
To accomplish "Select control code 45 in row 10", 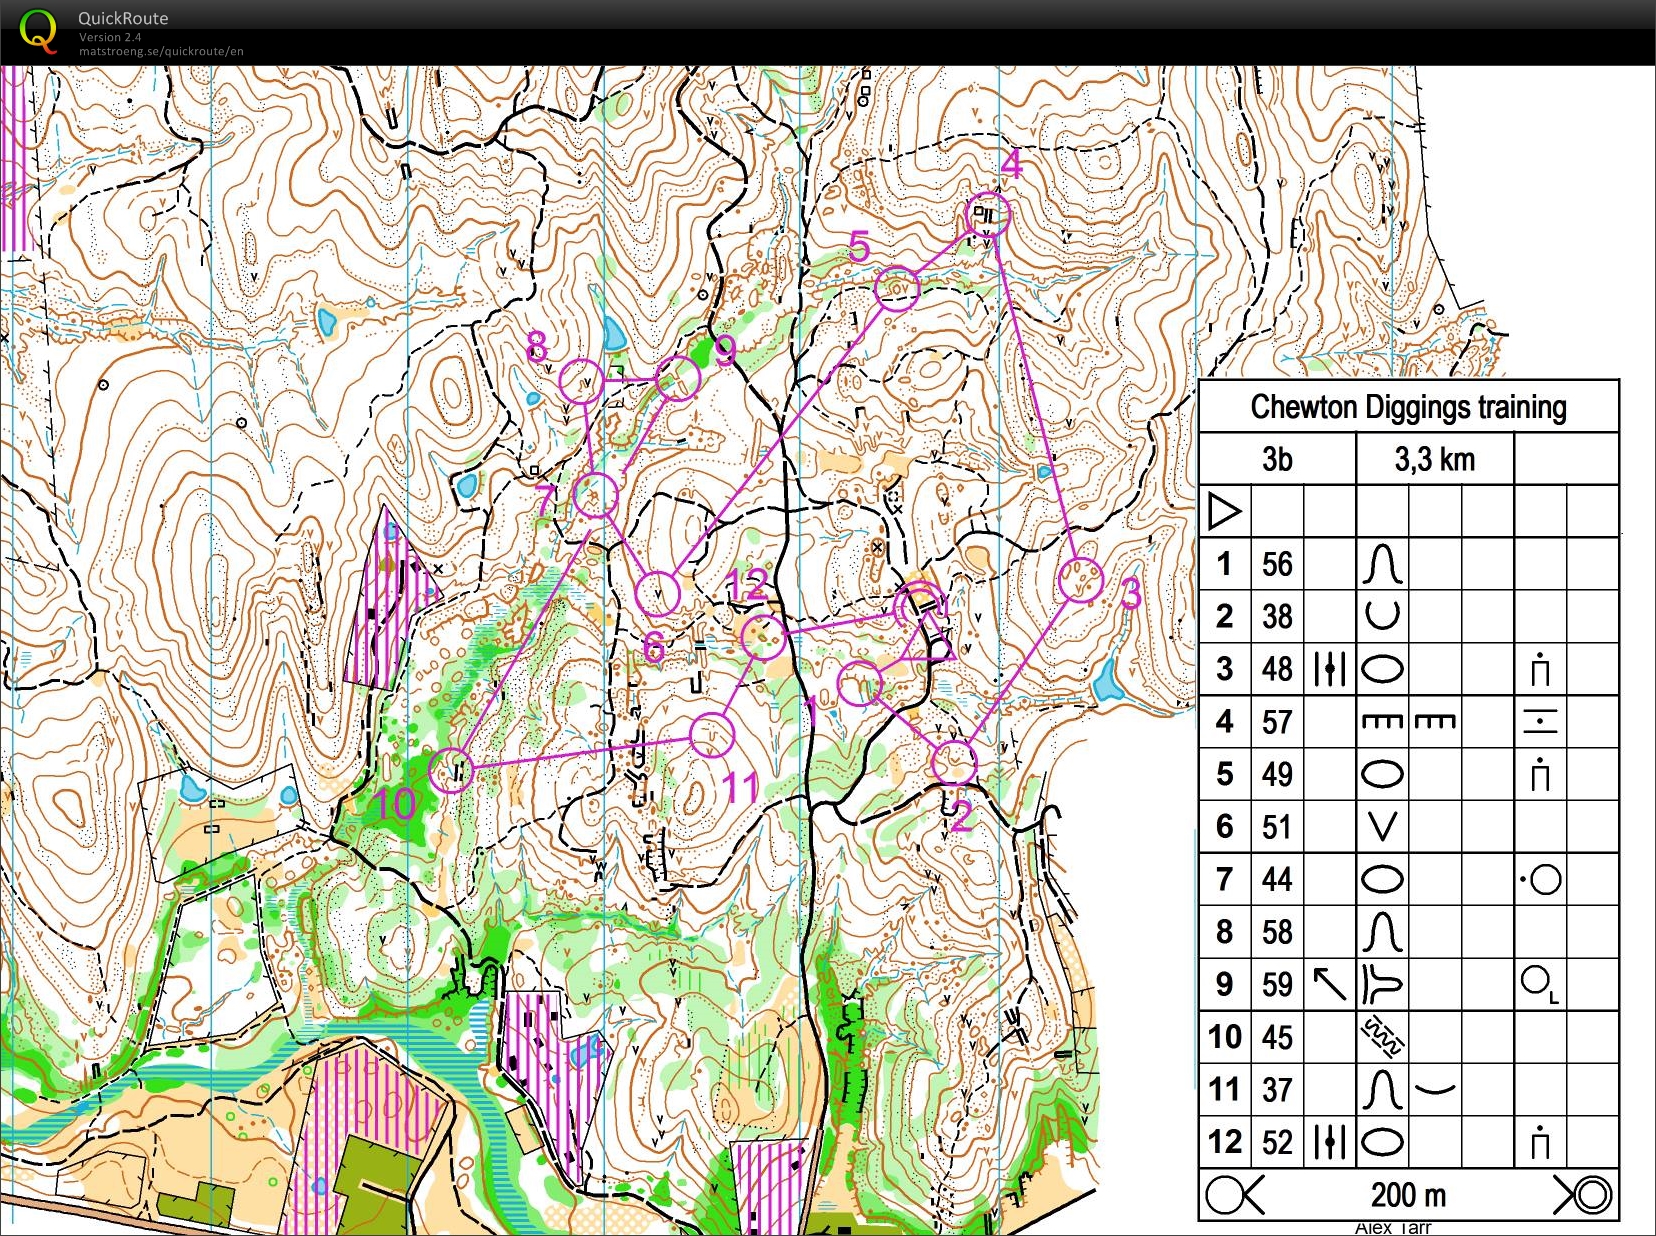I will coord(1277,1037).
